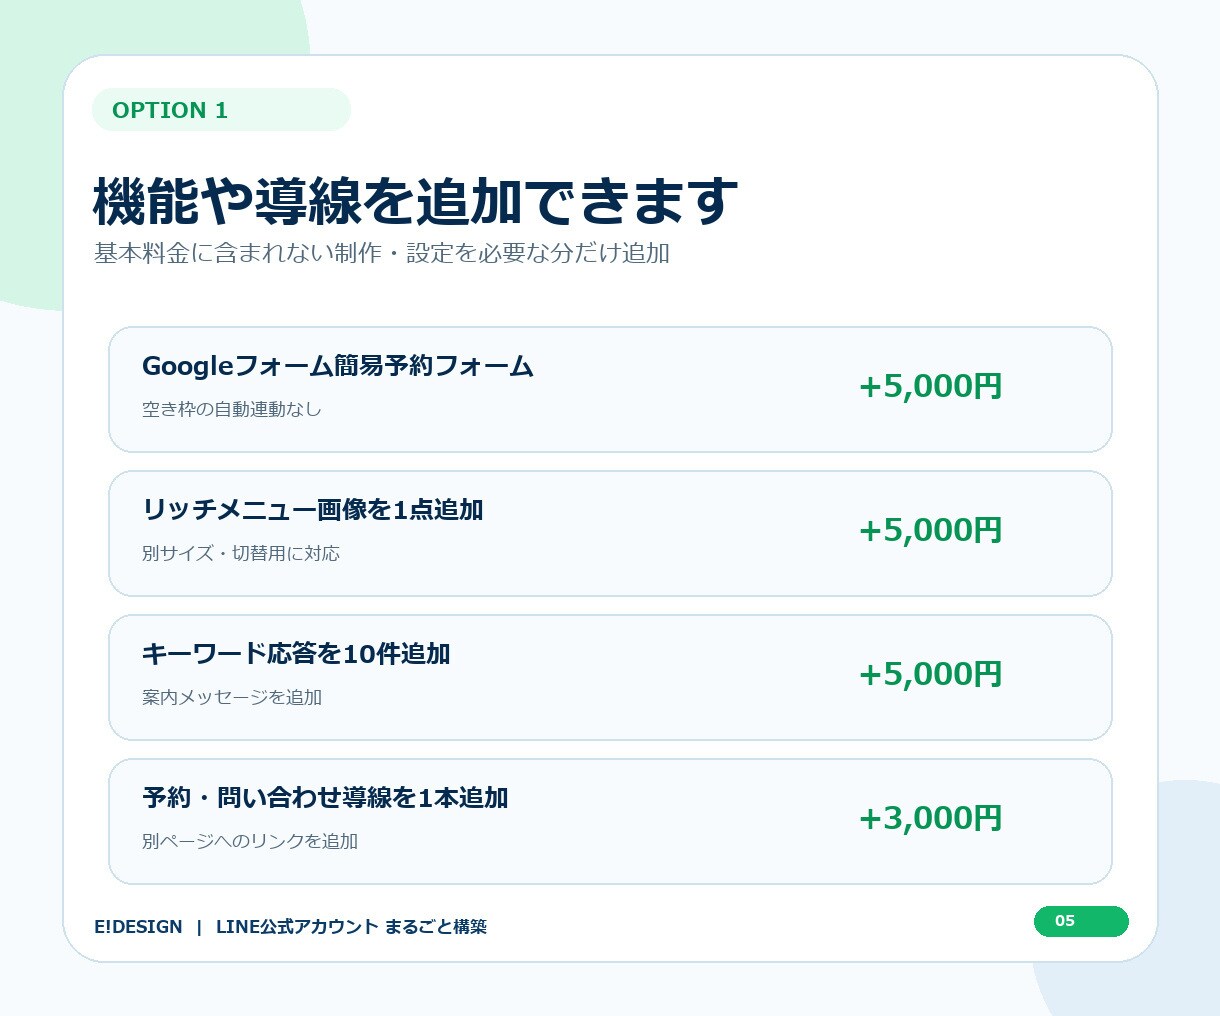Click the text 別サイズ・切替用に対応
This screenshot has height=1016, width=1220.
click(x=241, y=553)
